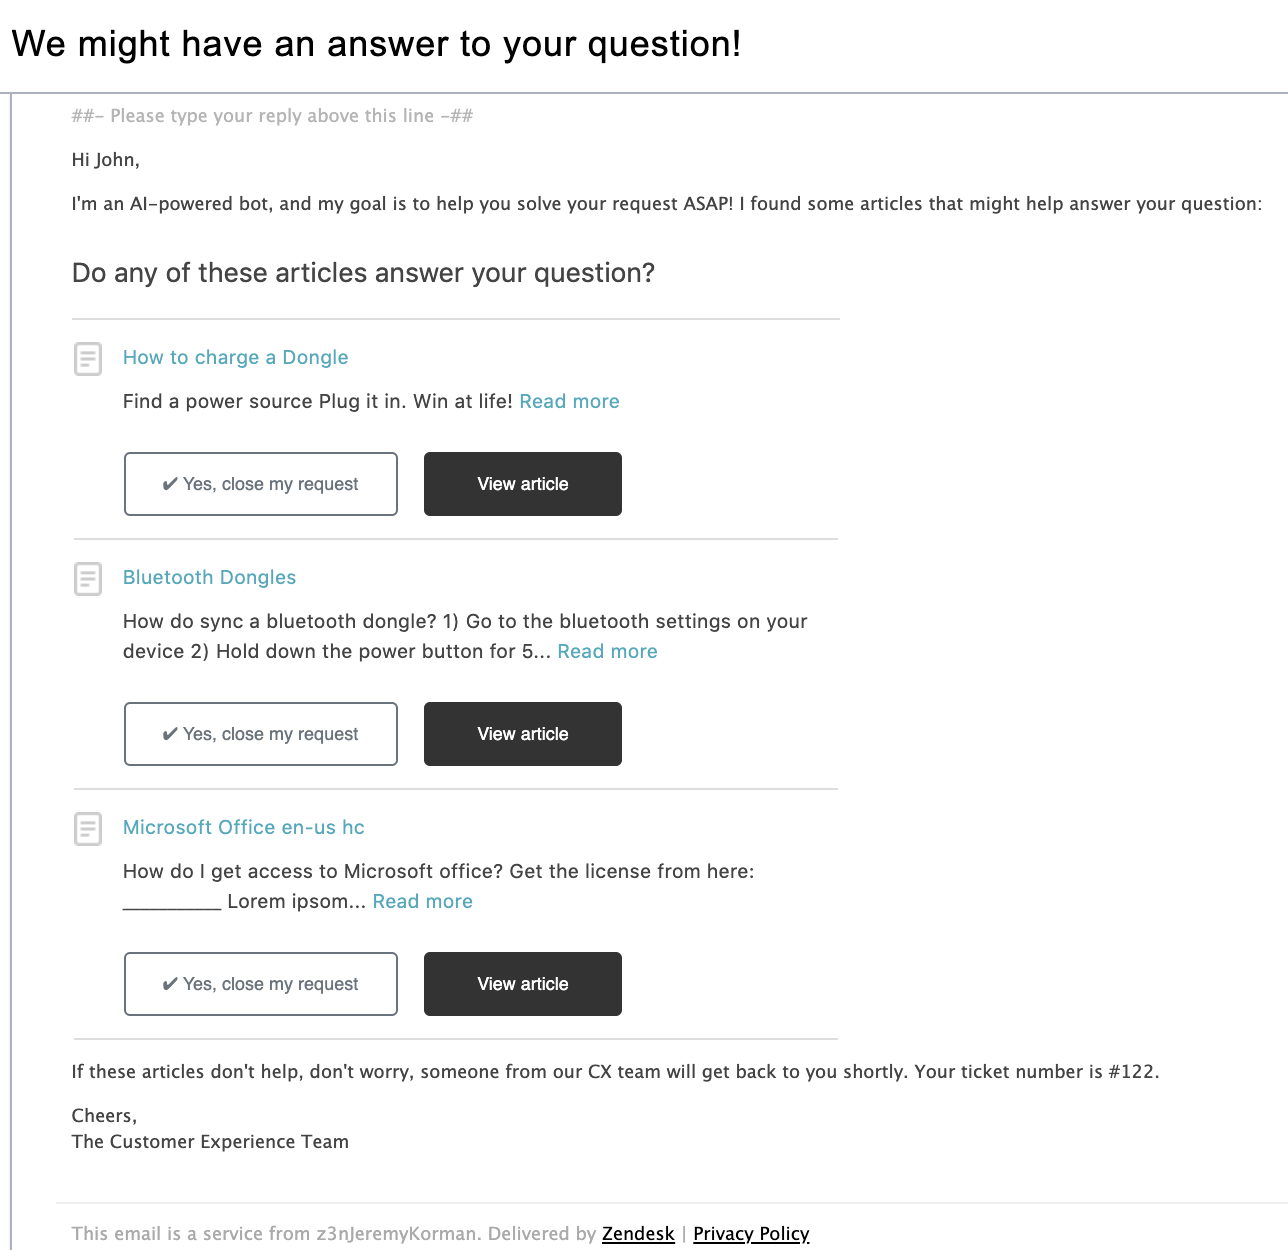Click the ticket number #122 text

point(1134,1072)
